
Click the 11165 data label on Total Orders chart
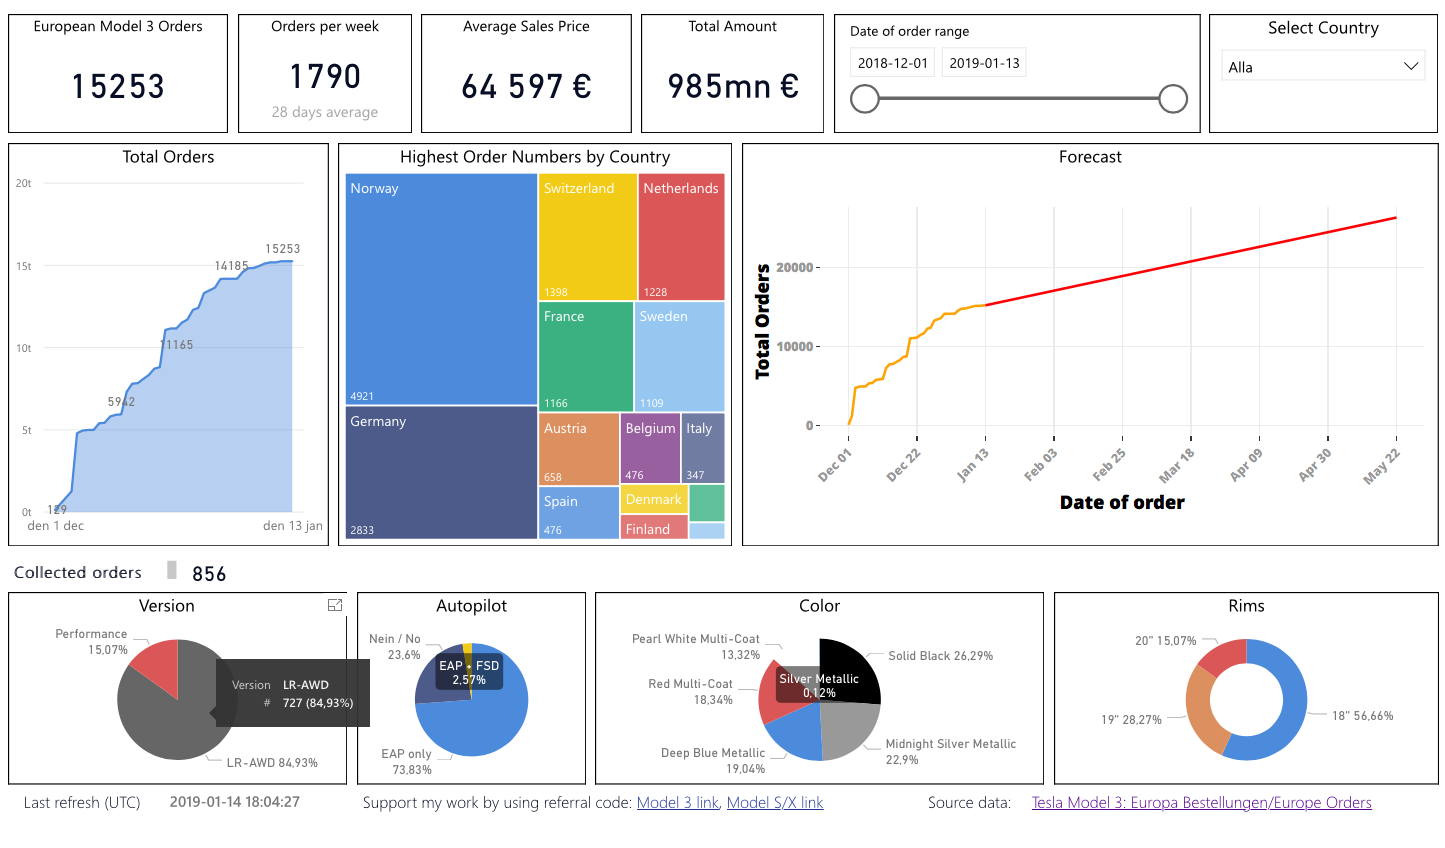176,345
